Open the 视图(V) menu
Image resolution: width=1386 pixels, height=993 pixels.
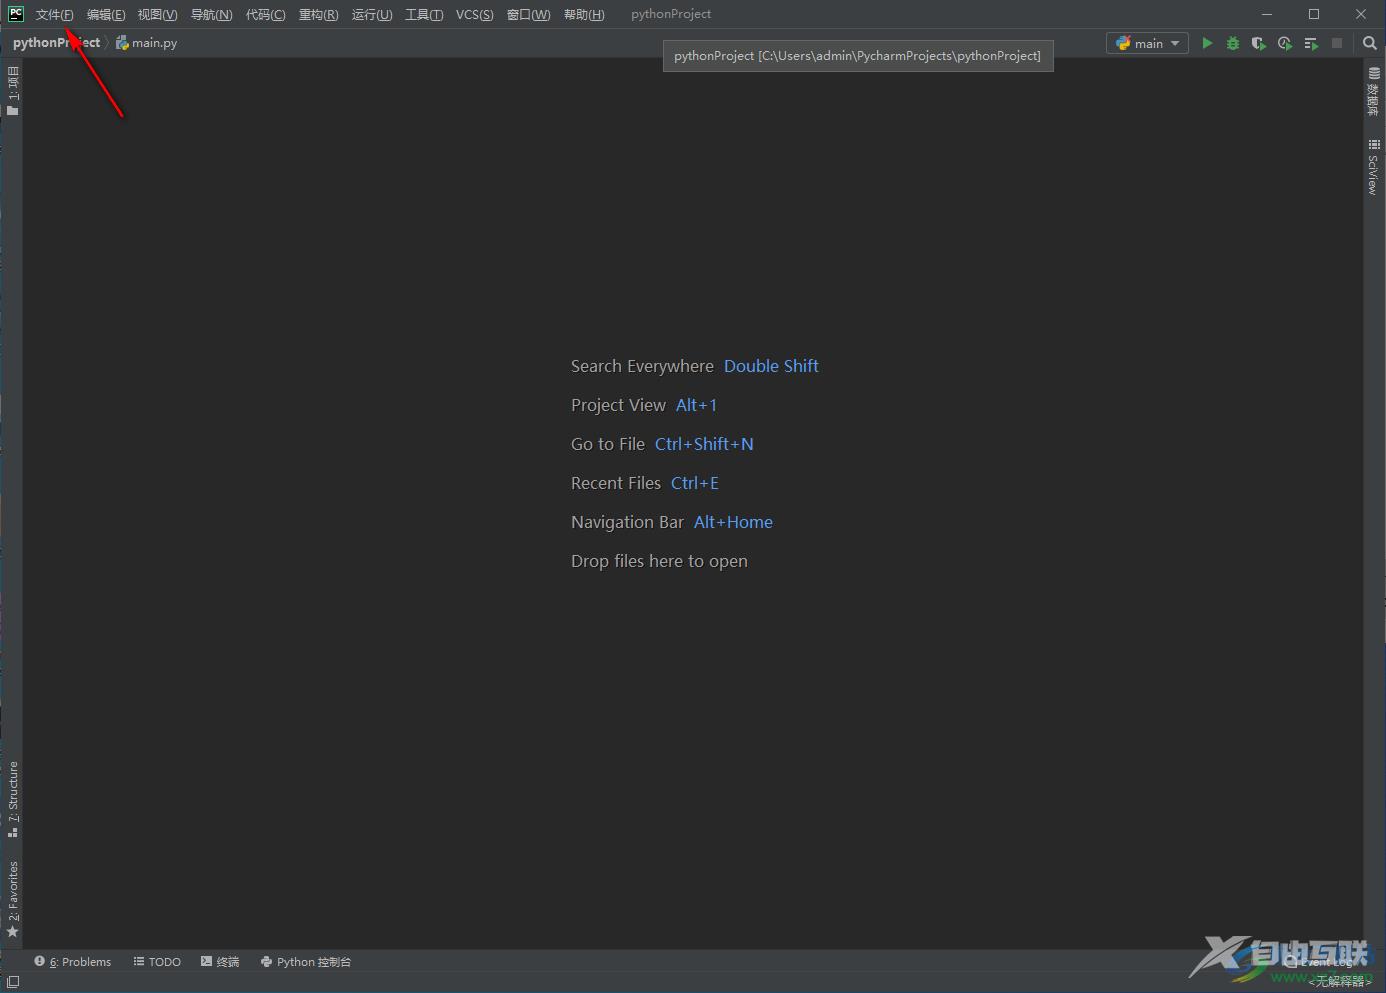[x=157, y=14]
